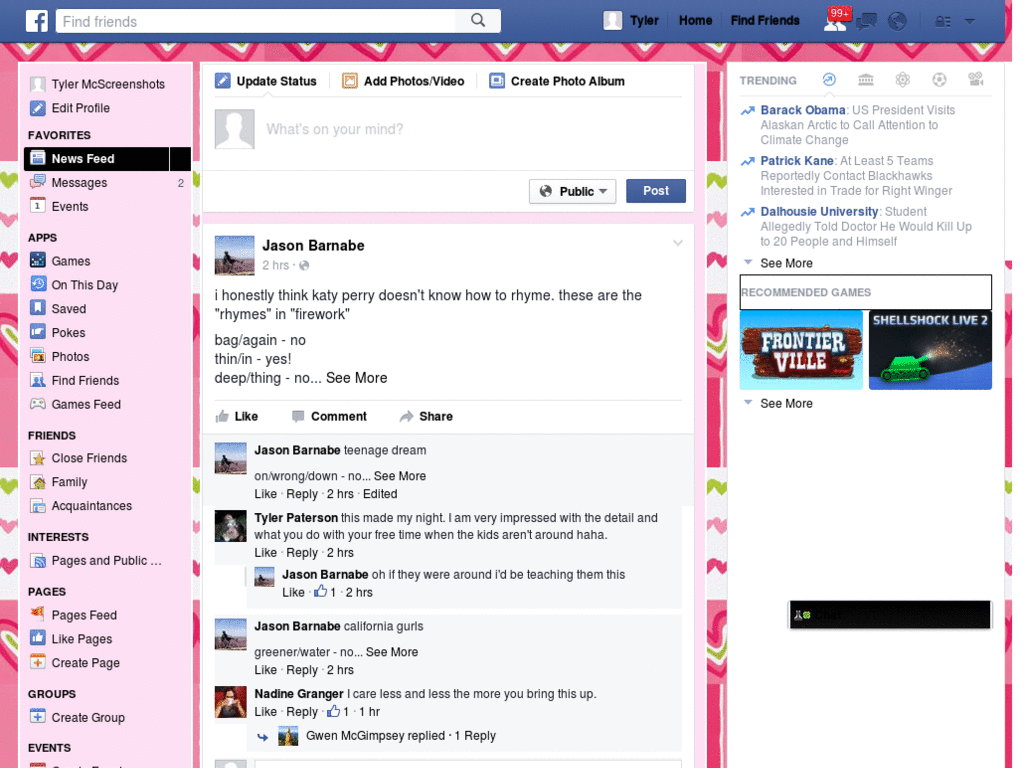The width and height of the screenshot is (1024, 768).
Task: Open Find Friends in top navigation
Action: pos(765,21)
